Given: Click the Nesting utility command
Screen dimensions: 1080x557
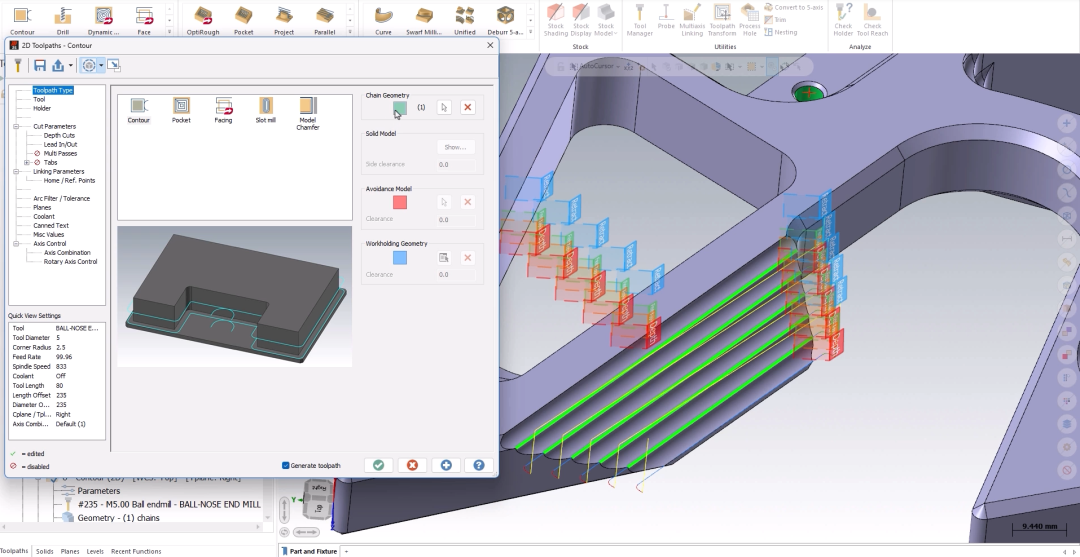Looking at the screenshot, I should point(780,32).
